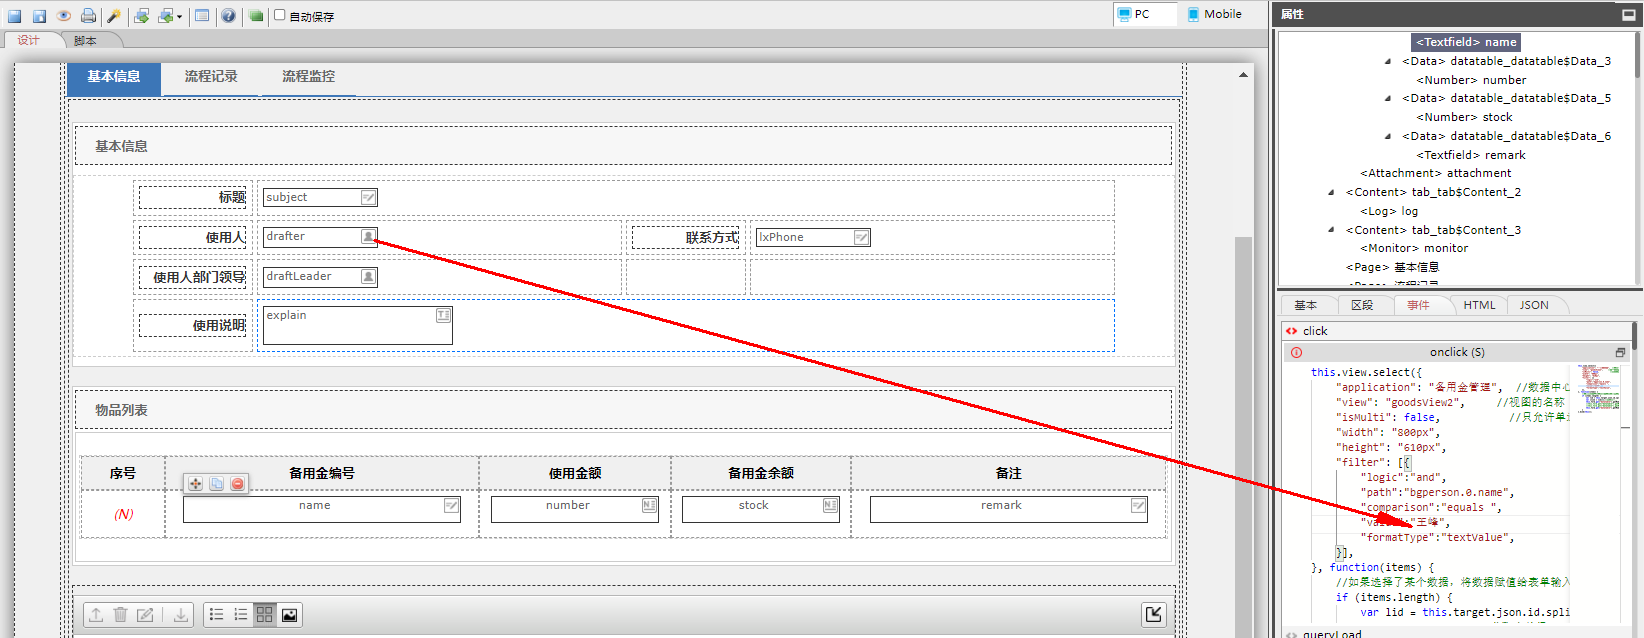Image resolution: width=1644 pixels, height=638 pixels.
Task: Select <Number> number tree node
Action: tap(1471, 80)
